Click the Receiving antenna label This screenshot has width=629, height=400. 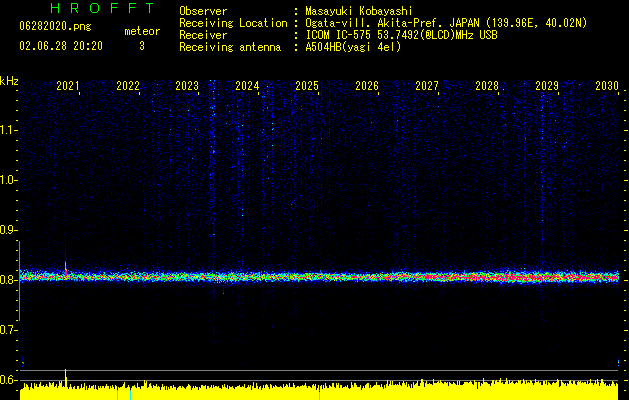[230, 47]
